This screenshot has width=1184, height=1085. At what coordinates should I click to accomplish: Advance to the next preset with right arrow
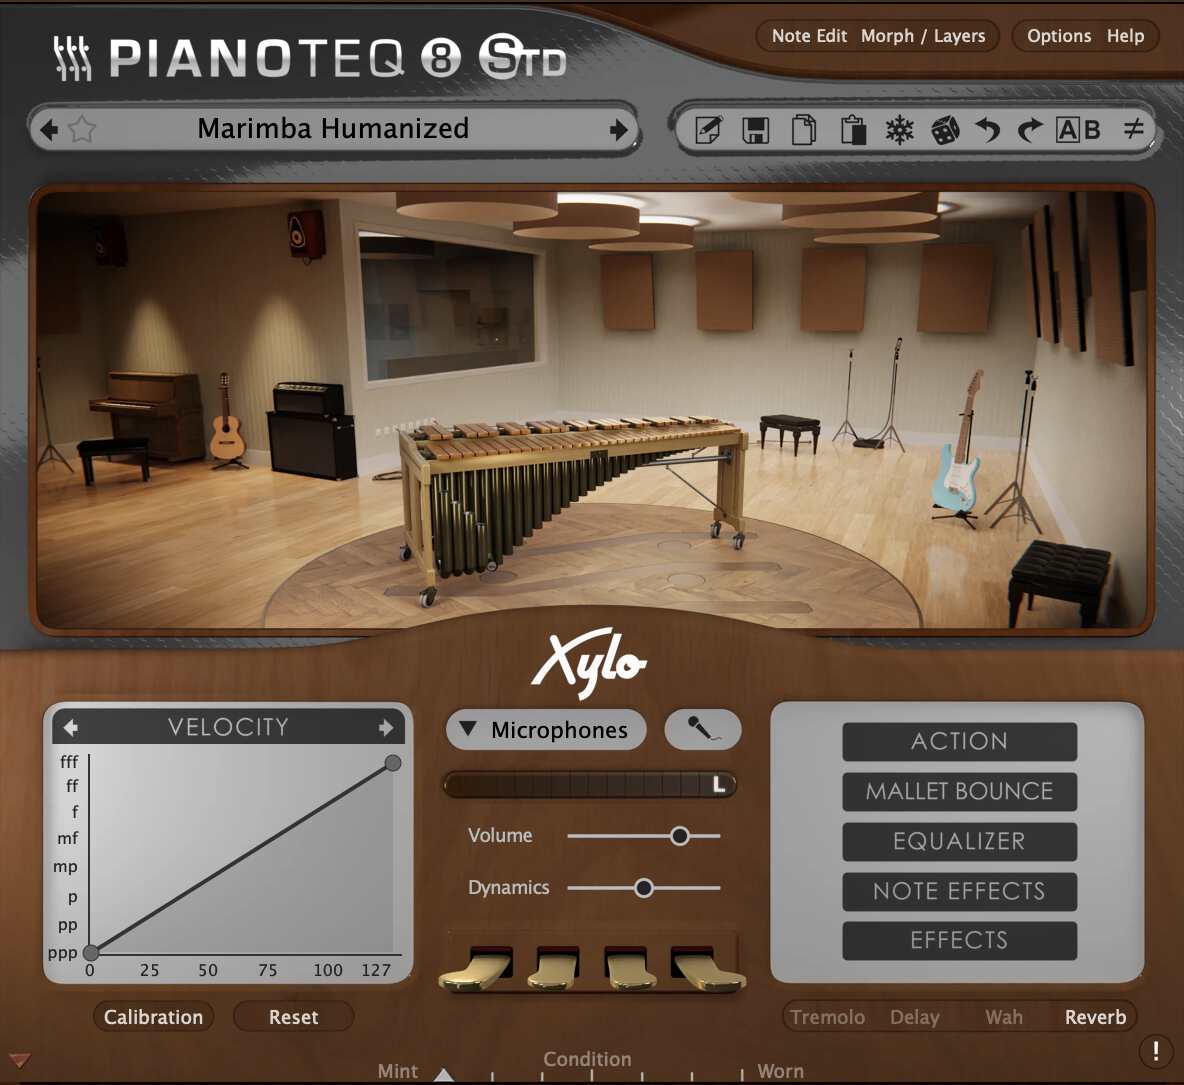point(617,129)
